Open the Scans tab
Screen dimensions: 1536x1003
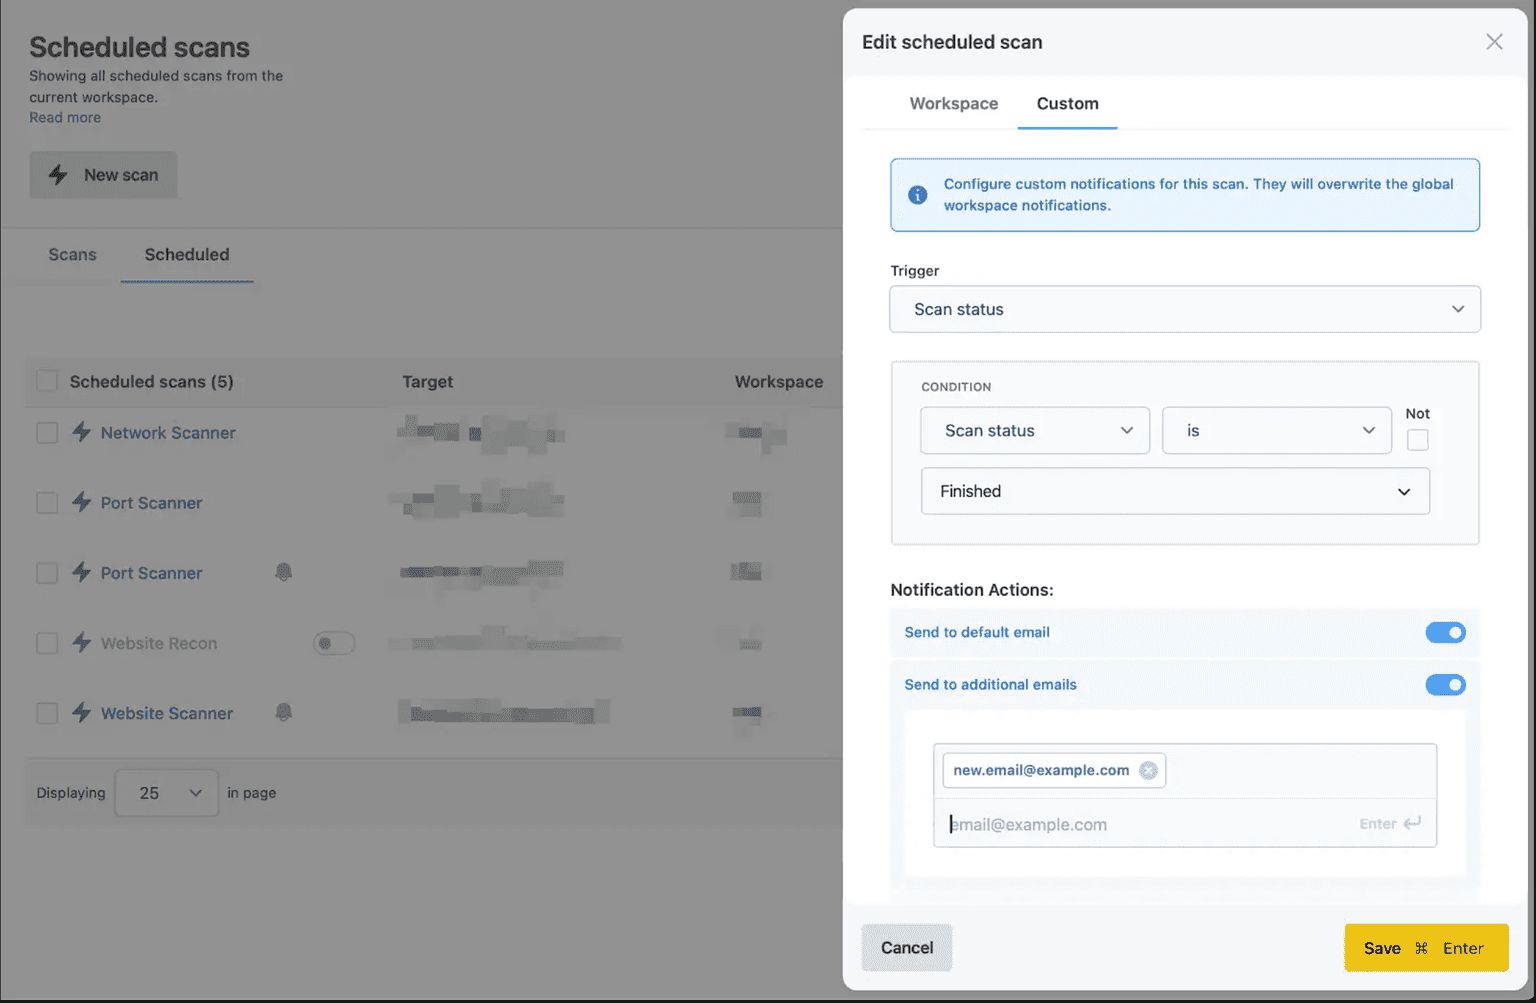[x=72, y=254]
